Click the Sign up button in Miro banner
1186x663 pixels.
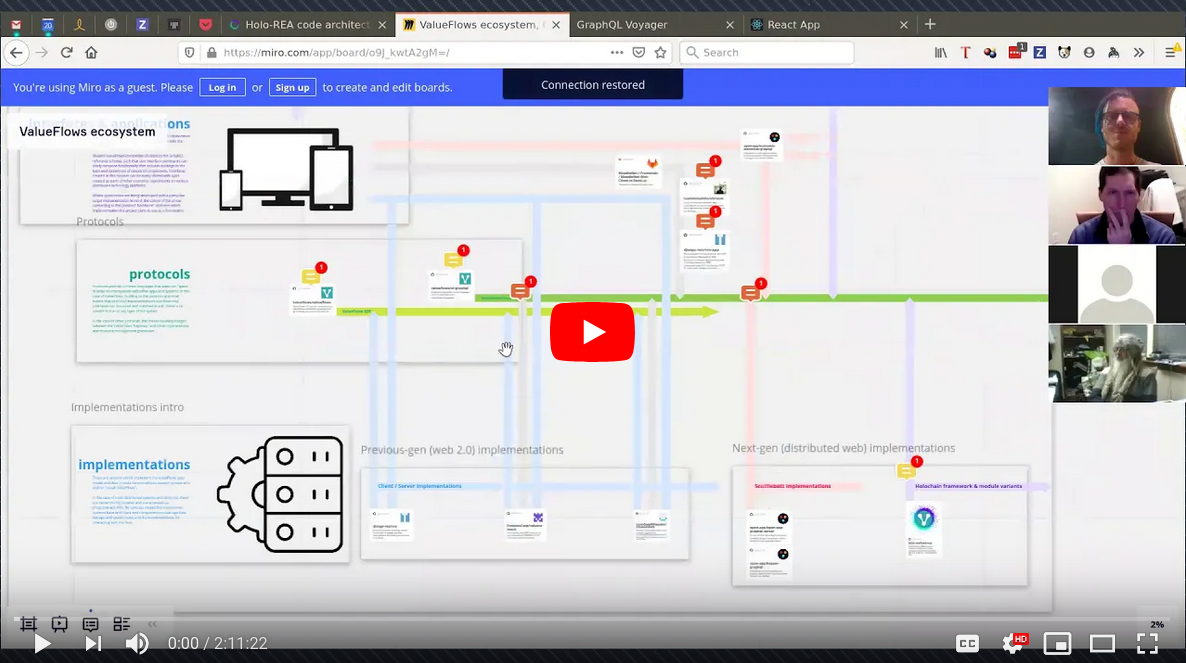(292, 87)
